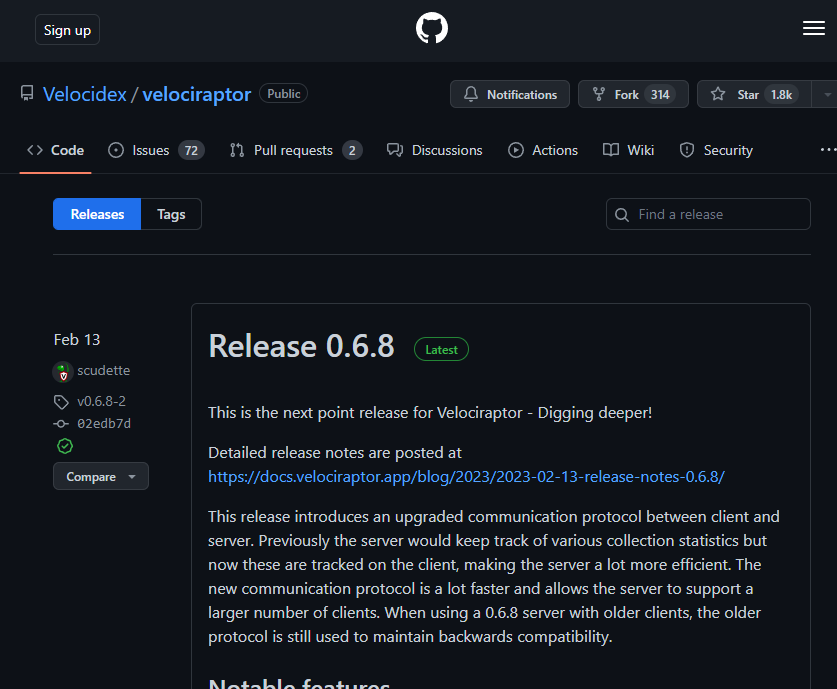
Task: Focus the Find a release search field
Action: 708,214
